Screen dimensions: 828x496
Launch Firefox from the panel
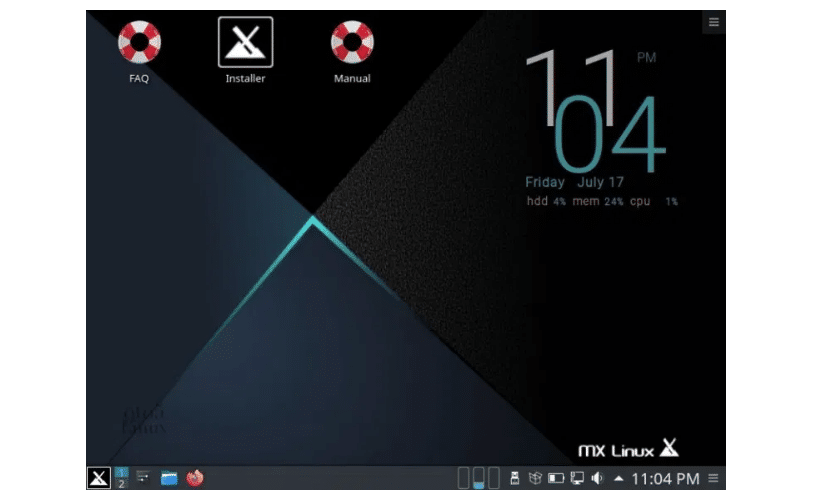(x=195, y=478)
